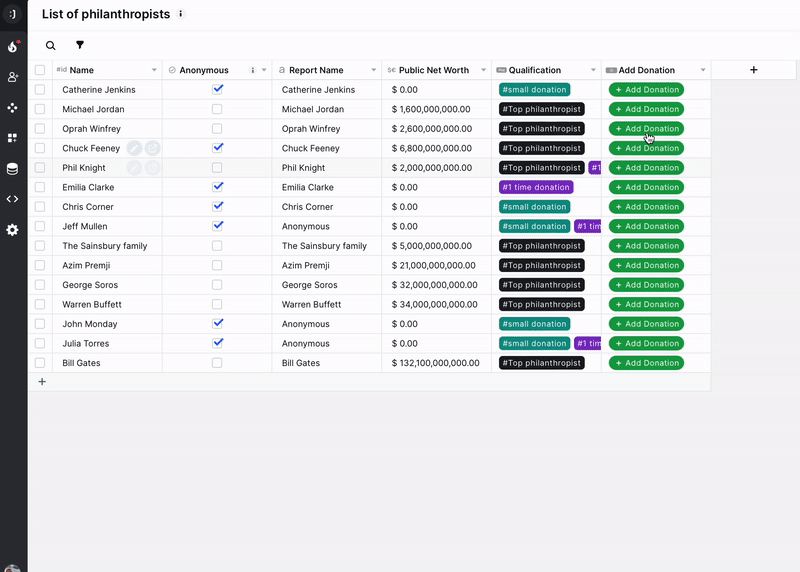Open the code brackets sidebar icon
This screenshot has width=800, height=572.
[x=13, y=199]
